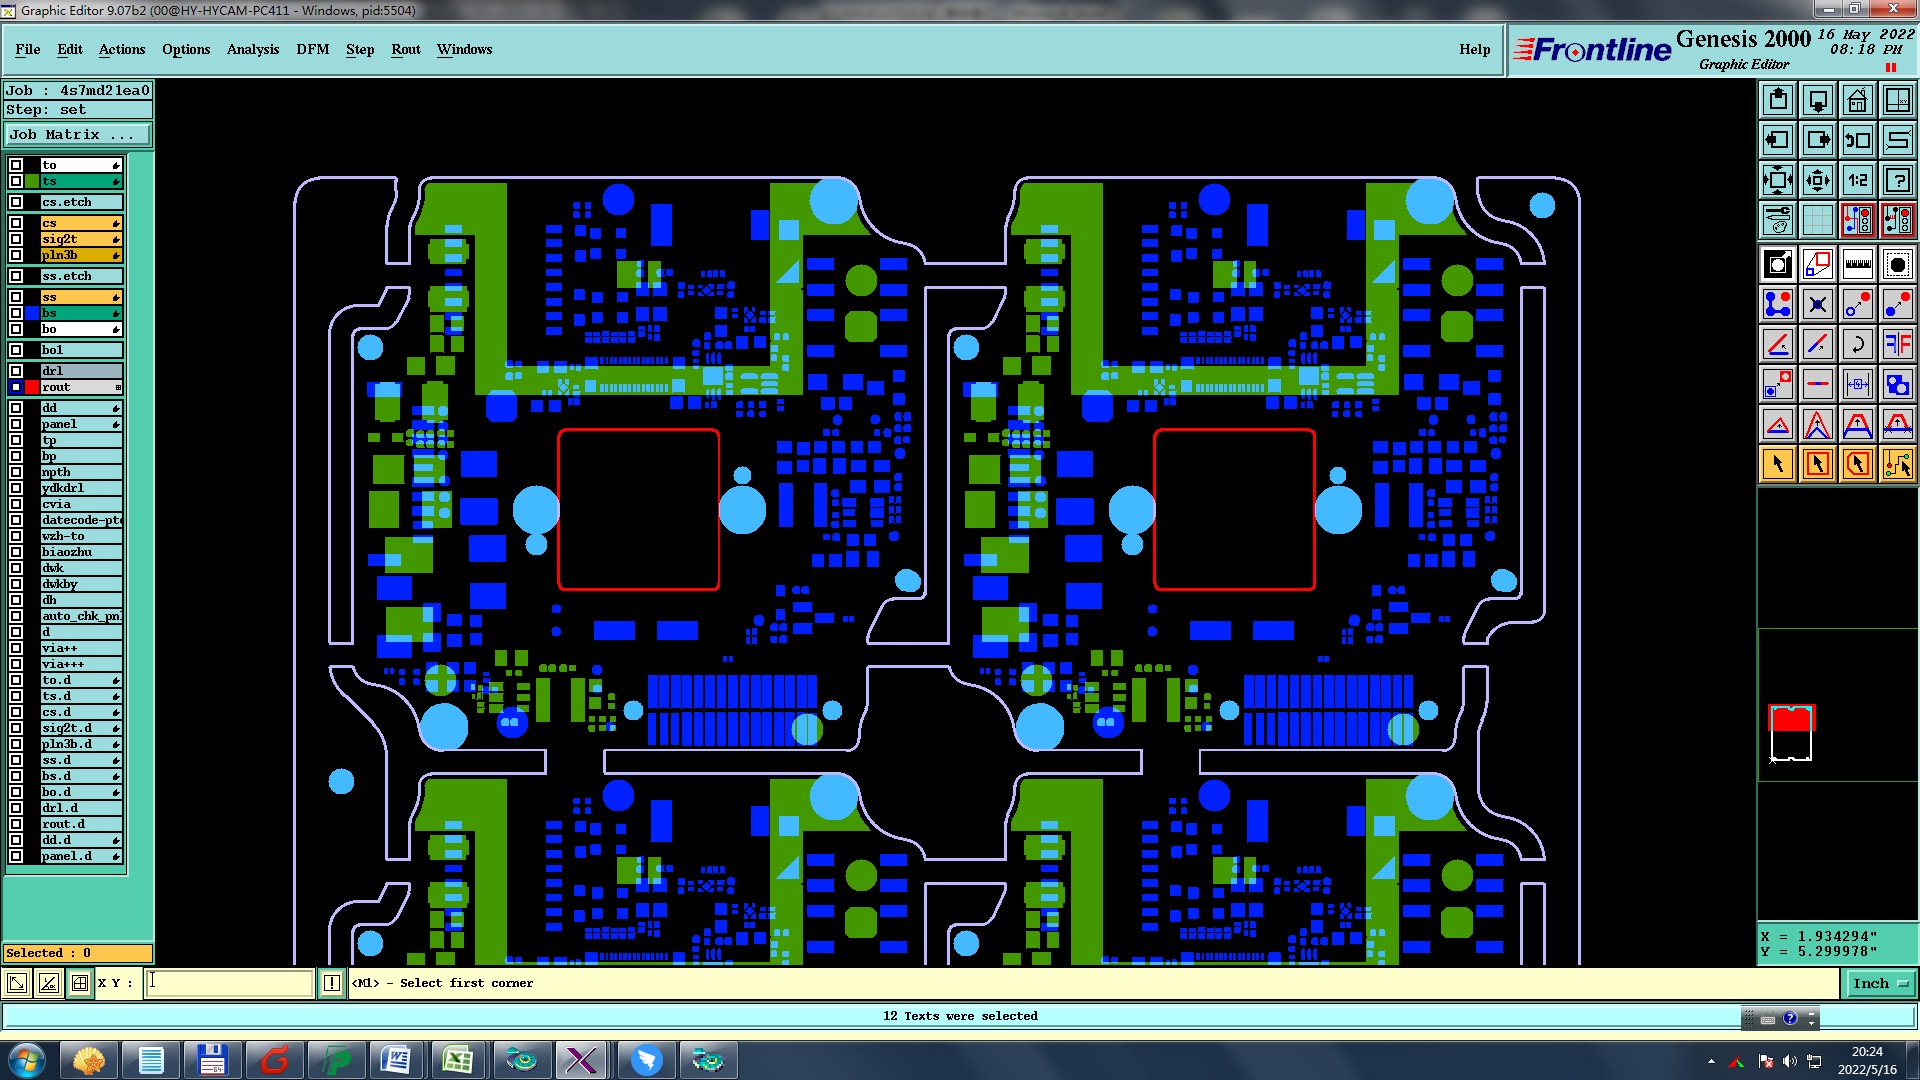Select the 'biaozhu' layer row
This screenshot has height=1080, width=1920.
pyautogui.click(x=81, y=552)
